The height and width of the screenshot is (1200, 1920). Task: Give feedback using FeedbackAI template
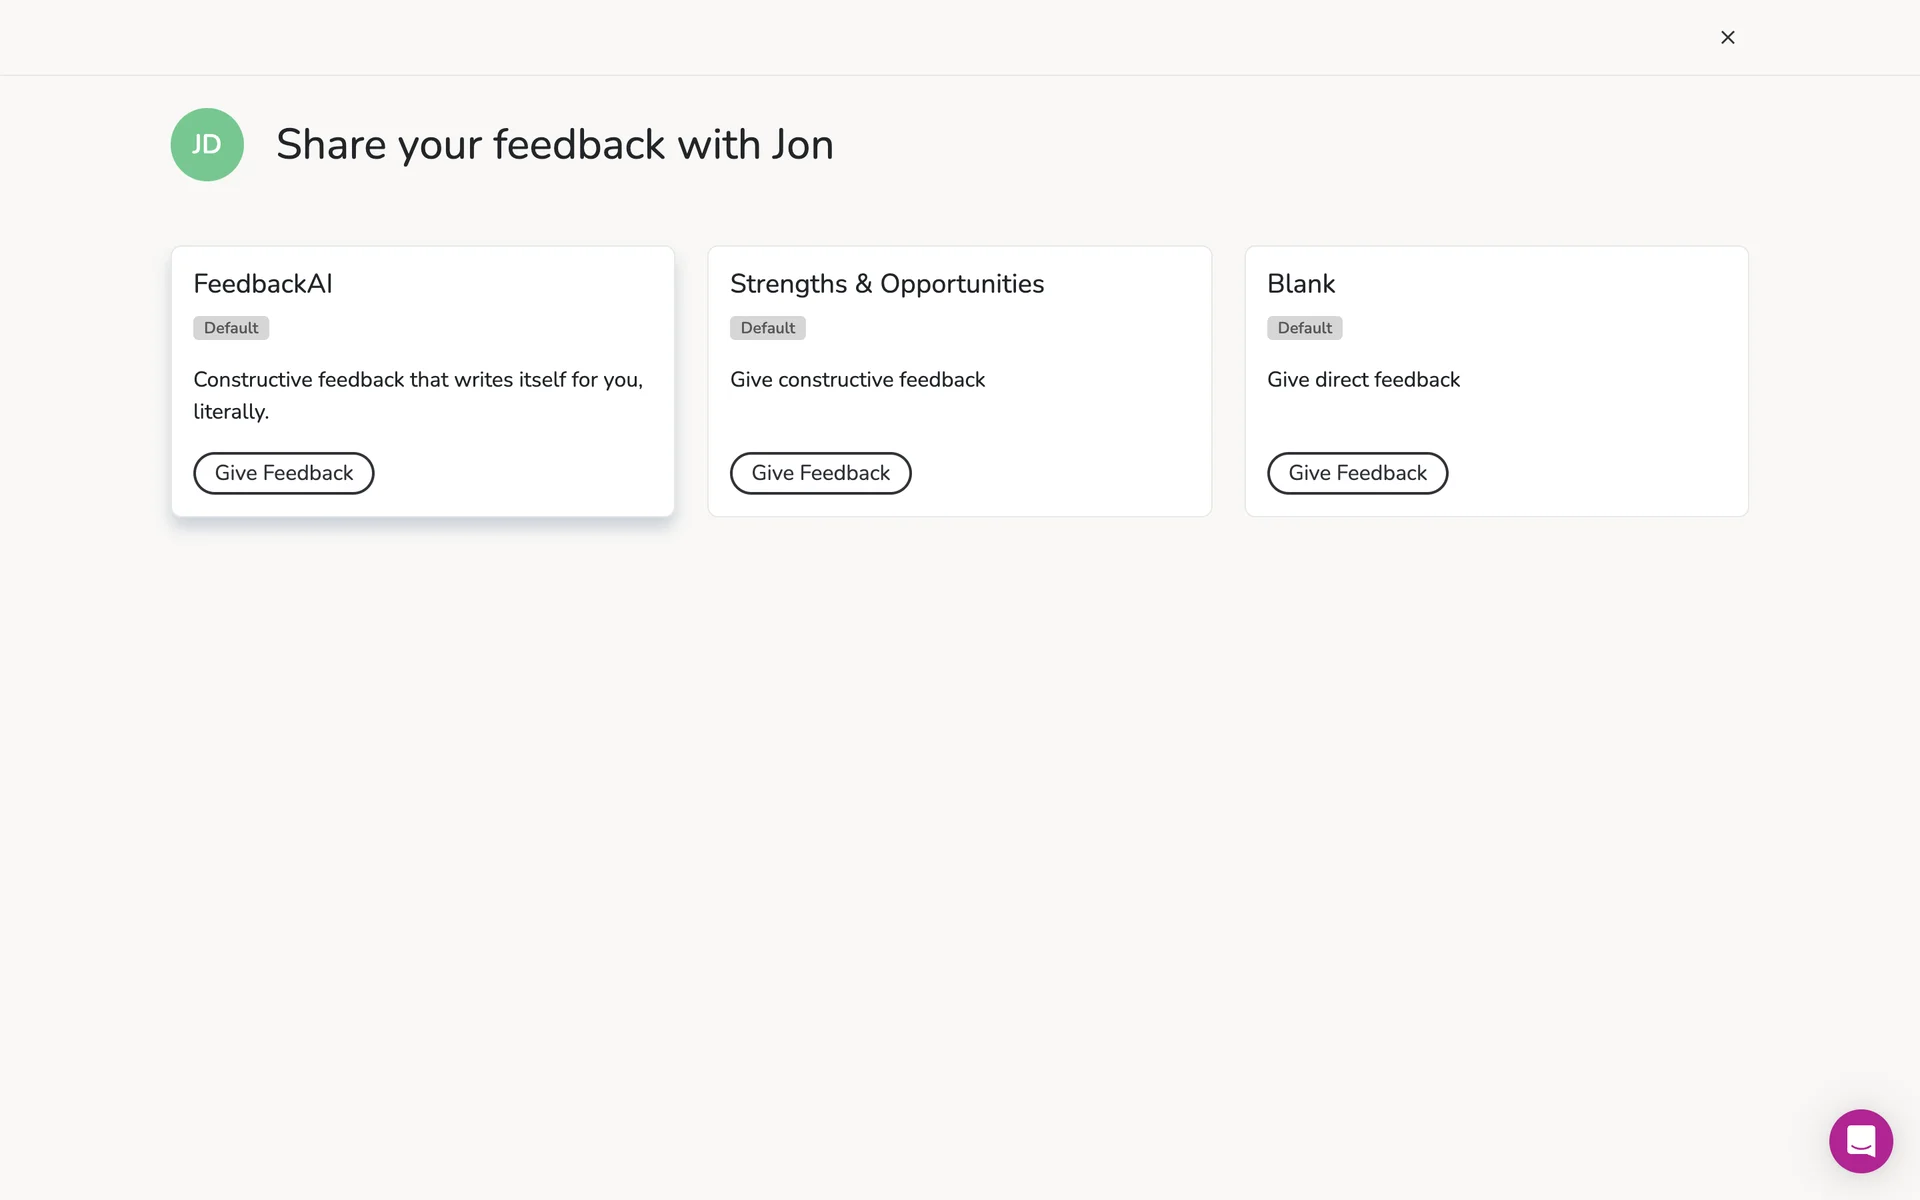(x=283, y=473)
